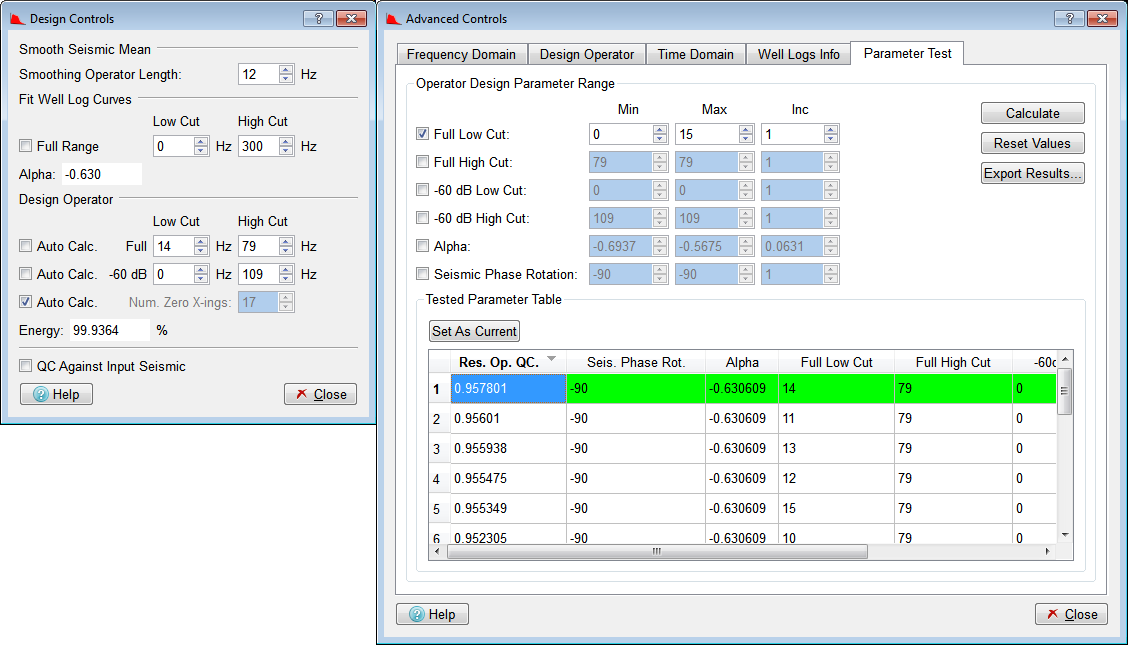The image size is (1128, 645).
Task: Click Close button in Design Controls window
Action: click(320, 394)
